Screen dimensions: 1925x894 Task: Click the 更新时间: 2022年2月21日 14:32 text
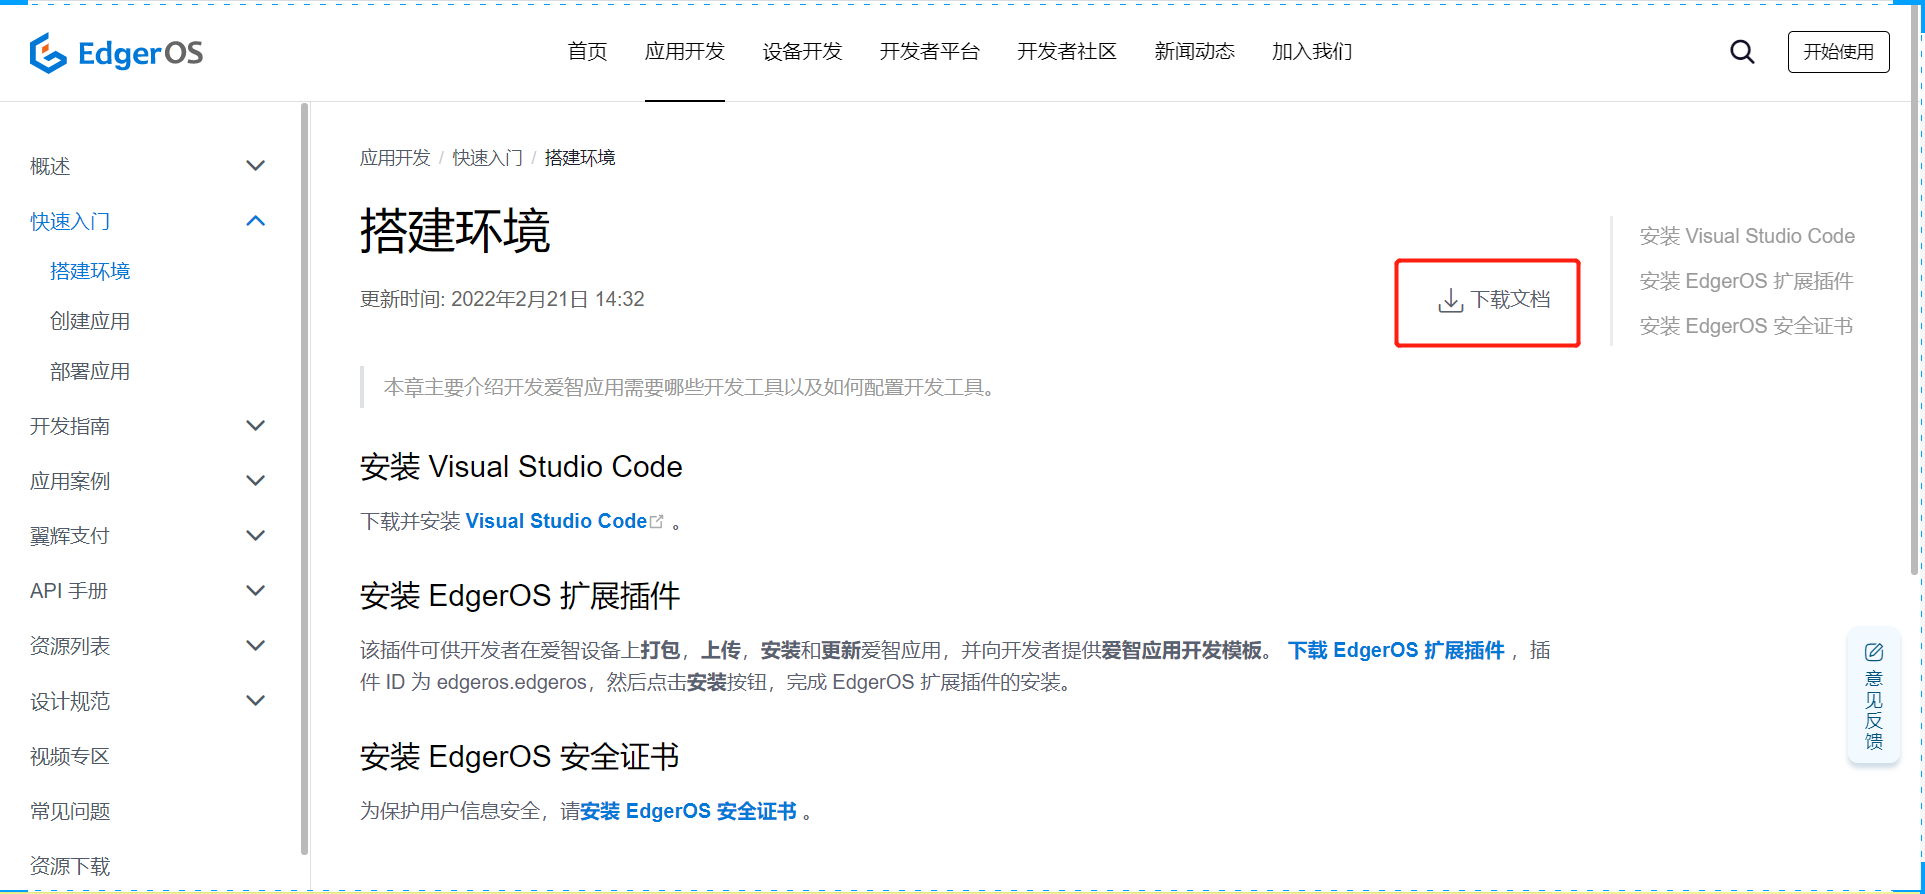click(502, 299)
